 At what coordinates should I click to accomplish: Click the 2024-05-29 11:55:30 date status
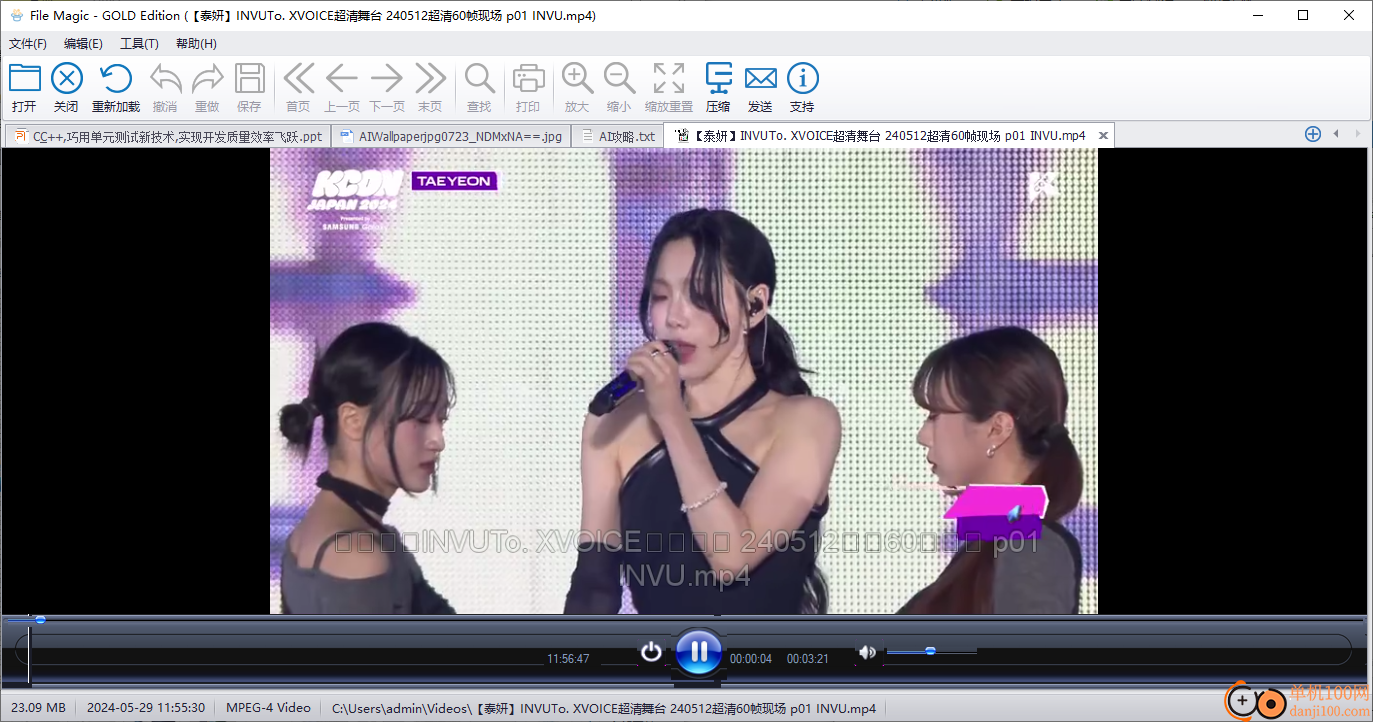click(x=146, y=708)
